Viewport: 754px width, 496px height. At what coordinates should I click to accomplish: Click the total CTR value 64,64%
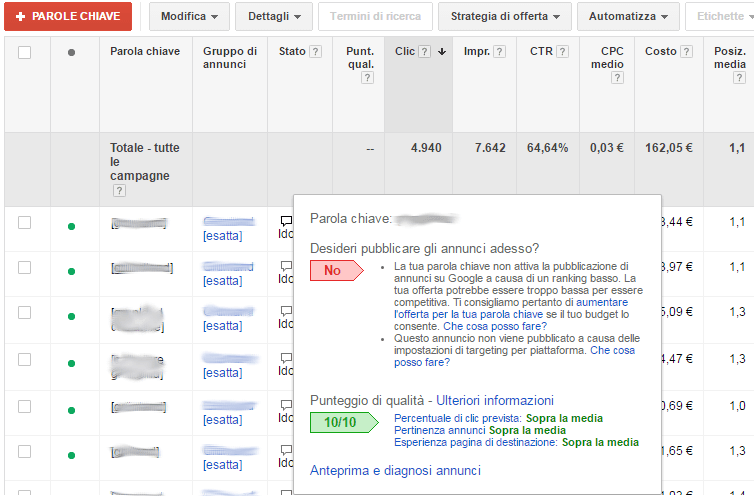pyautogui.click(x=547, y=148)
